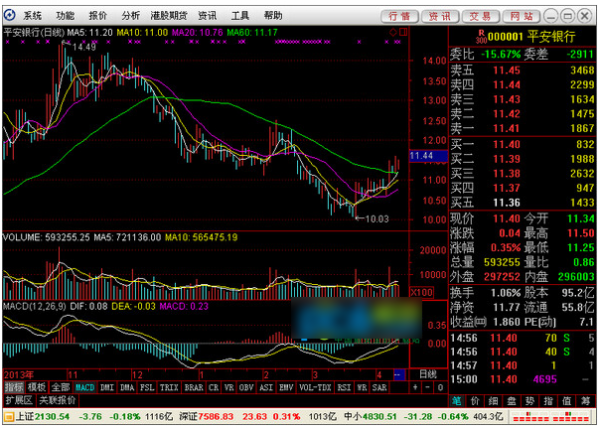600x428 pixels.
Task: Click the application logo icon beside 系统
Action: (9, 15)
